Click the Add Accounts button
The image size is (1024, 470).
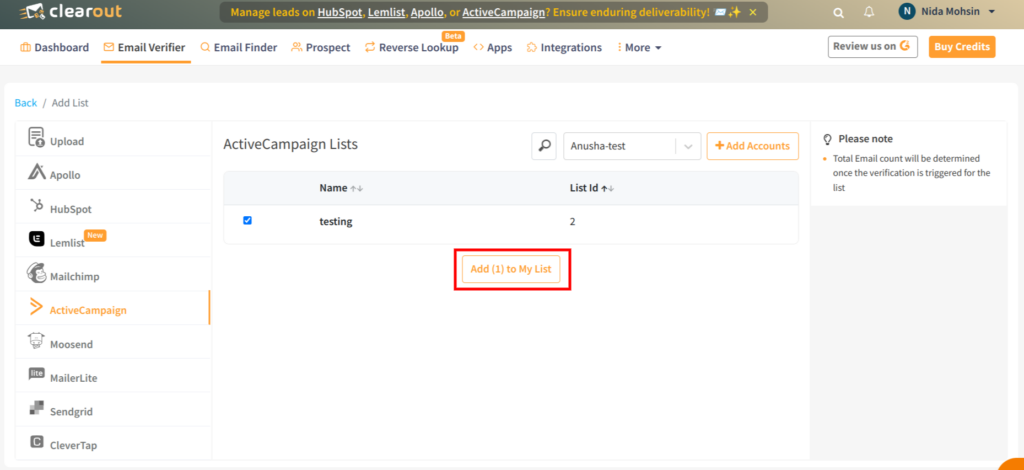coord(752,146)
